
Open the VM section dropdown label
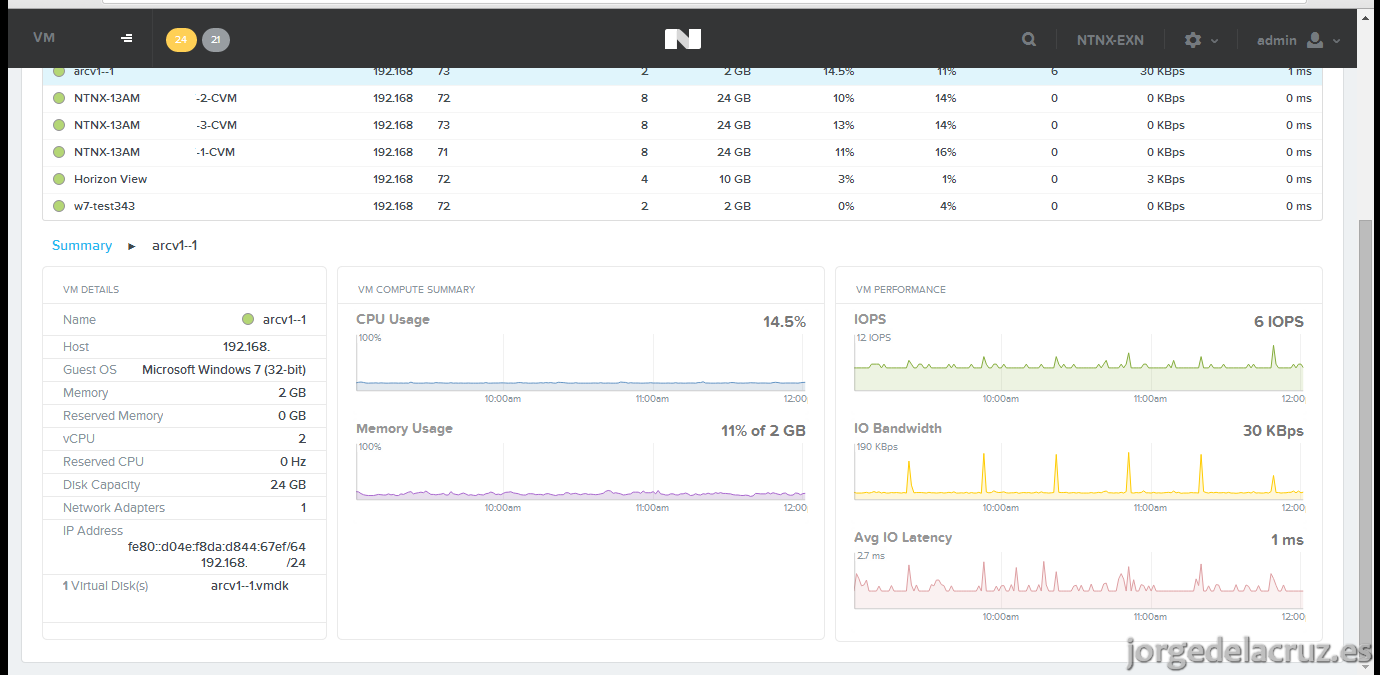coord(44,37)
